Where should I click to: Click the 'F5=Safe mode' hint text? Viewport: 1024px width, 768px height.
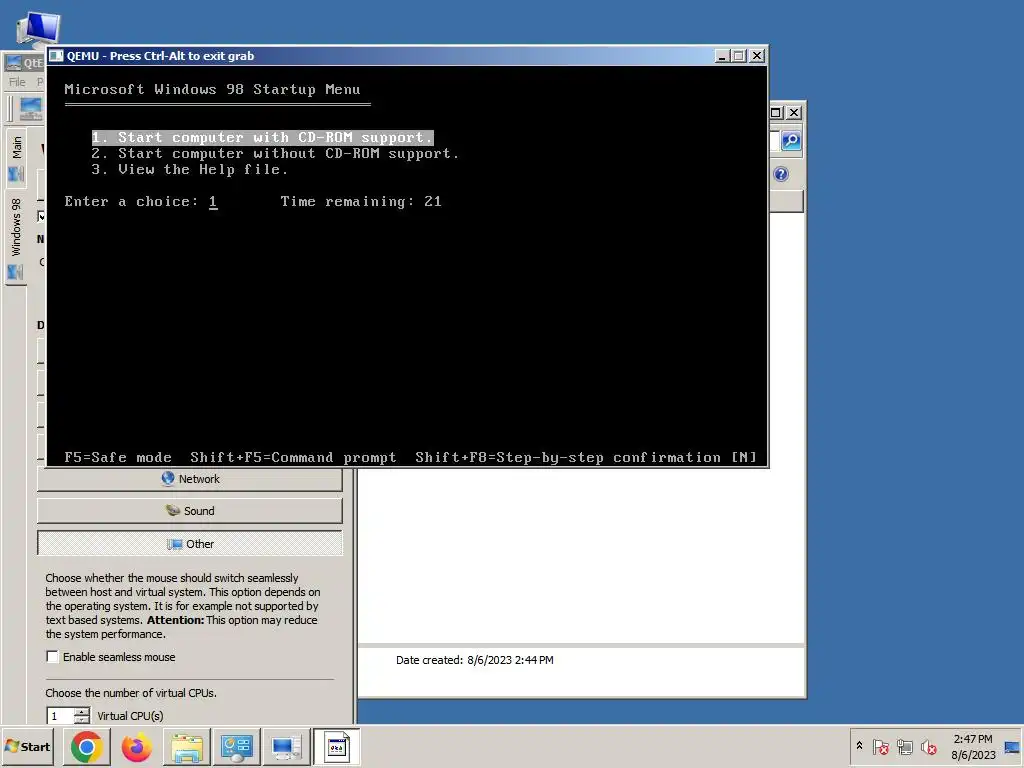tap(118, 457)
